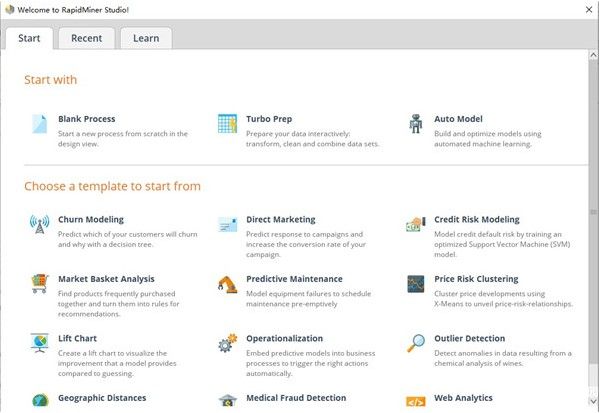Choose the Geographic Distances template title

(x=102, y=398)
